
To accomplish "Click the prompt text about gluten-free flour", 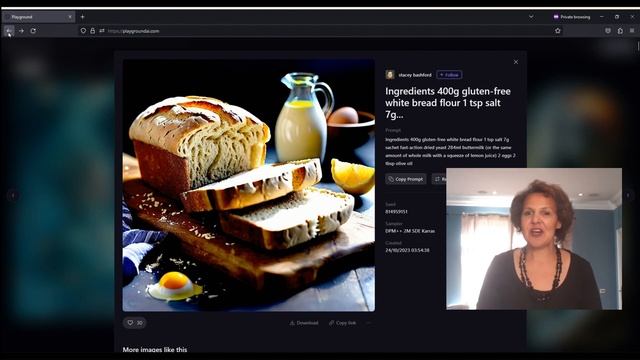I will coord(451,151).
